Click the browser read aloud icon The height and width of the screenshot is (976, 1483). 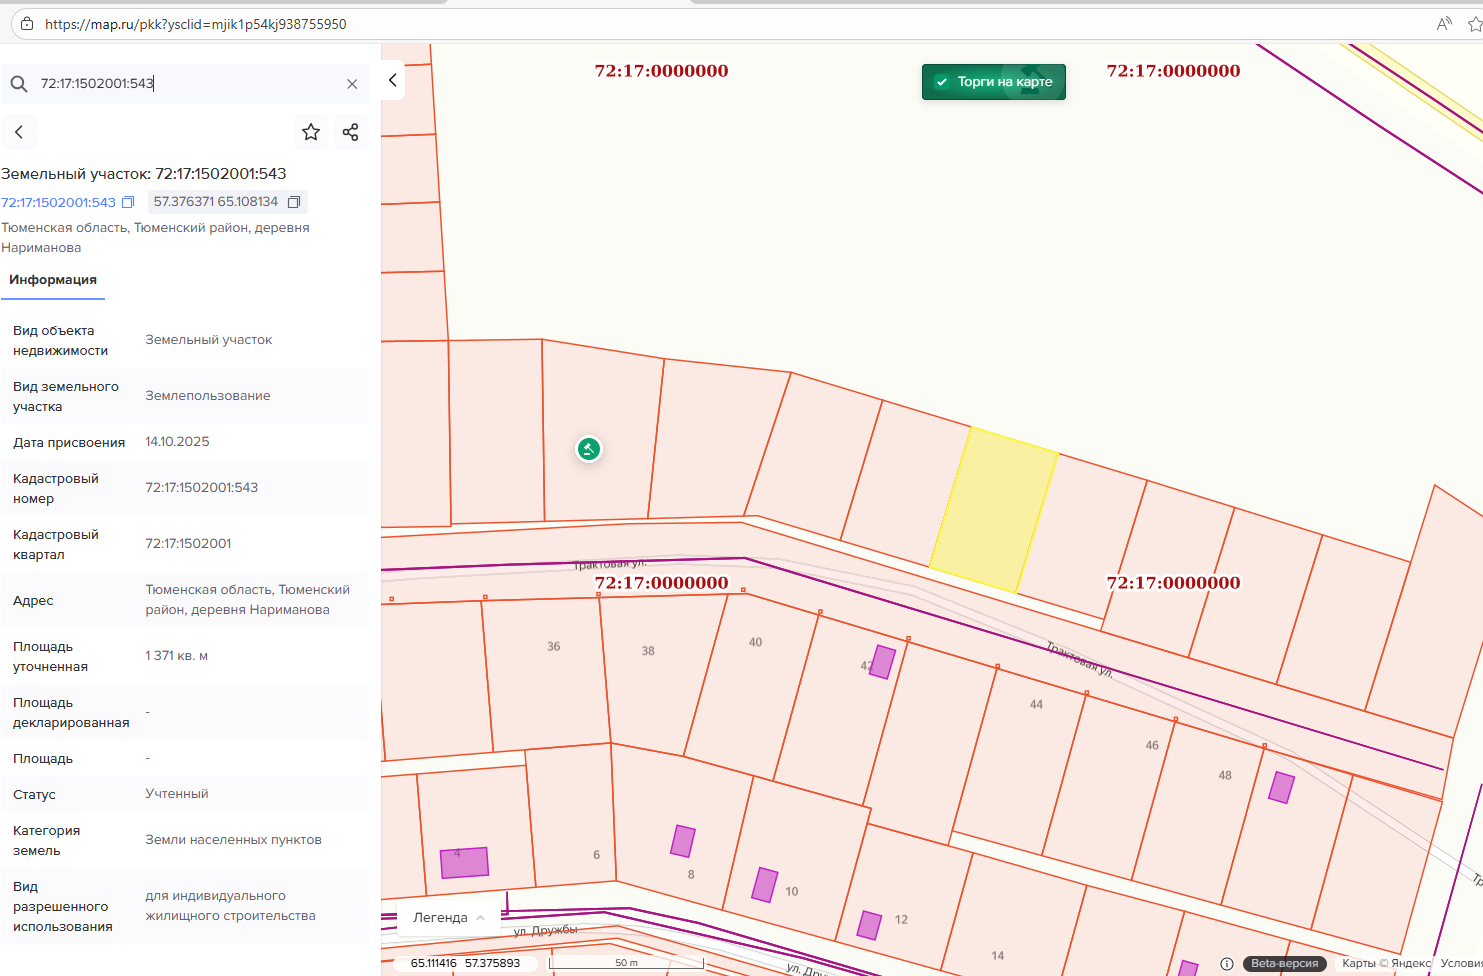(x=1443, y=24)
